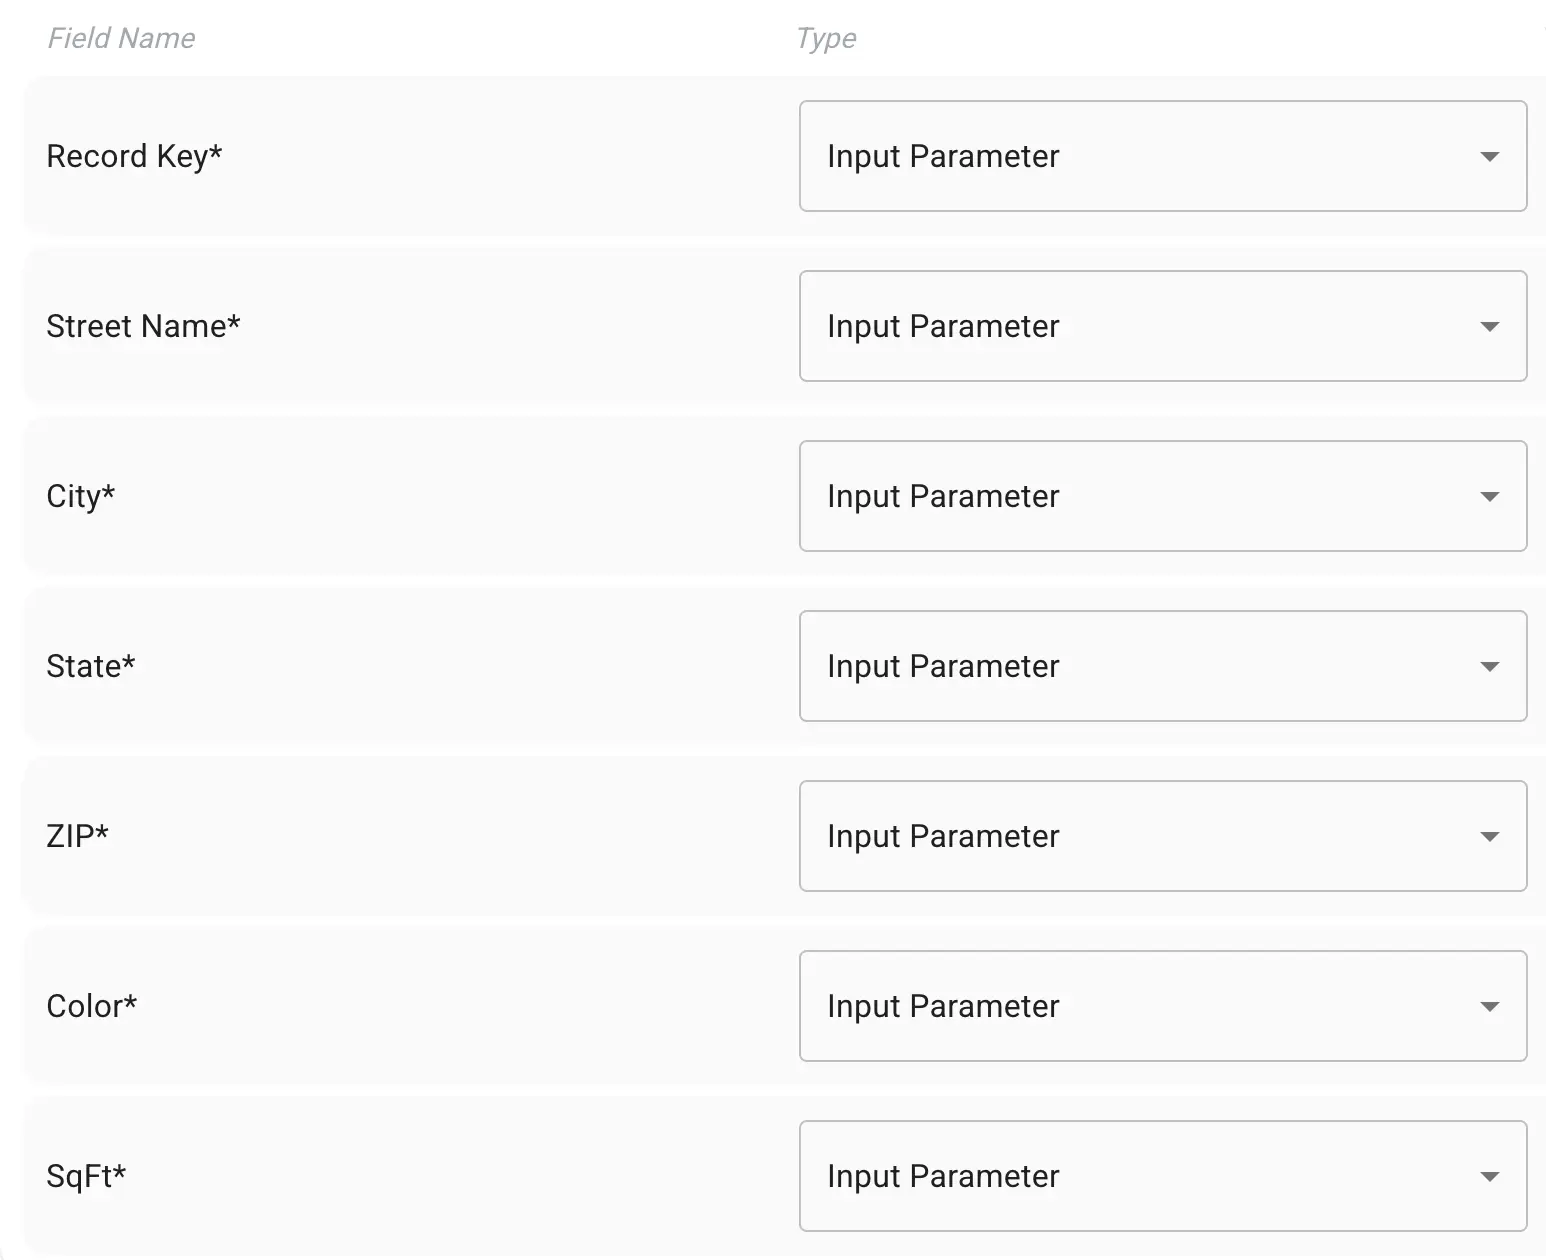Image resolution: width=1546 pixels, height=1260 pixels.
Task: Open the SqFt type dropdown
Action: 1162,1176
